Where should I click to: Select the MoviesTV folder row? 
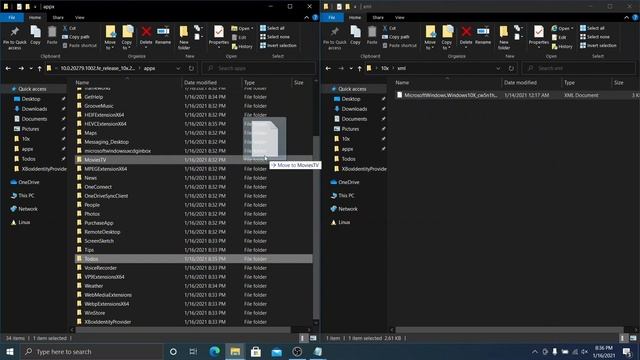pos(193,160)
